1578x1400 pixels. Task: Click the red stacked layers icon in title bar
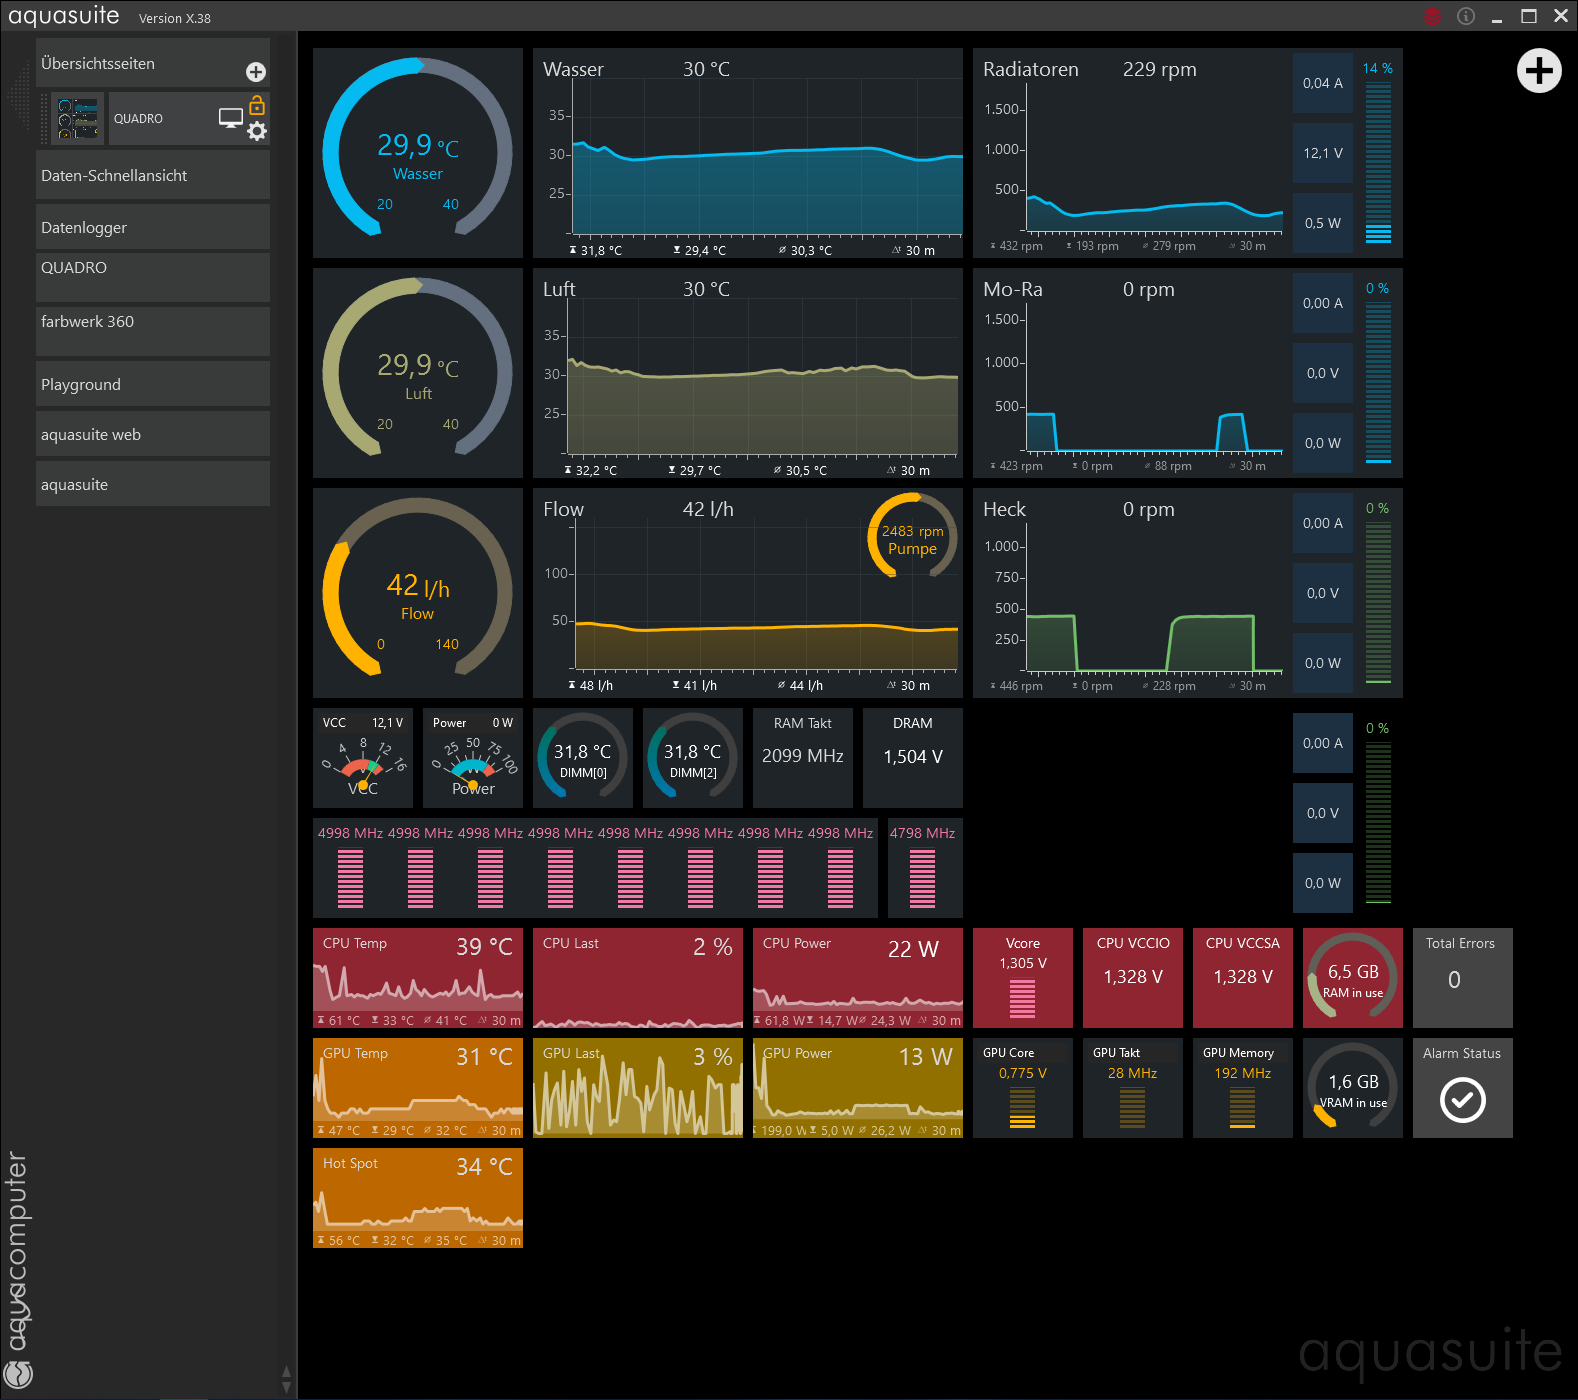point(1432,16)
